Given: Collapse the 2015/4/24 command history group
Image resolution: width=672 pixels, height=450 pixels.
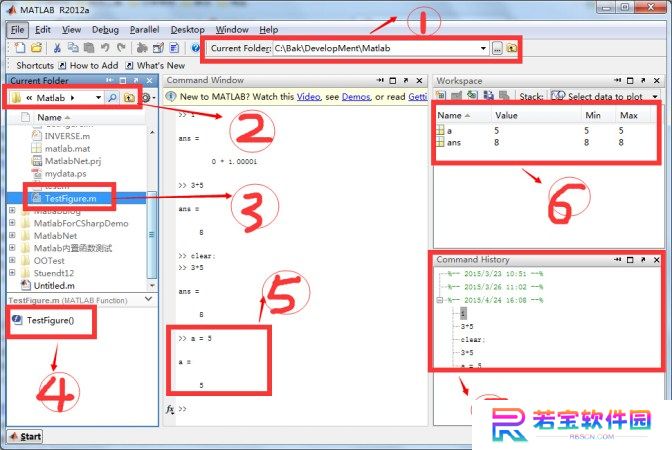Looking at the screenshot, I should 440,300.
